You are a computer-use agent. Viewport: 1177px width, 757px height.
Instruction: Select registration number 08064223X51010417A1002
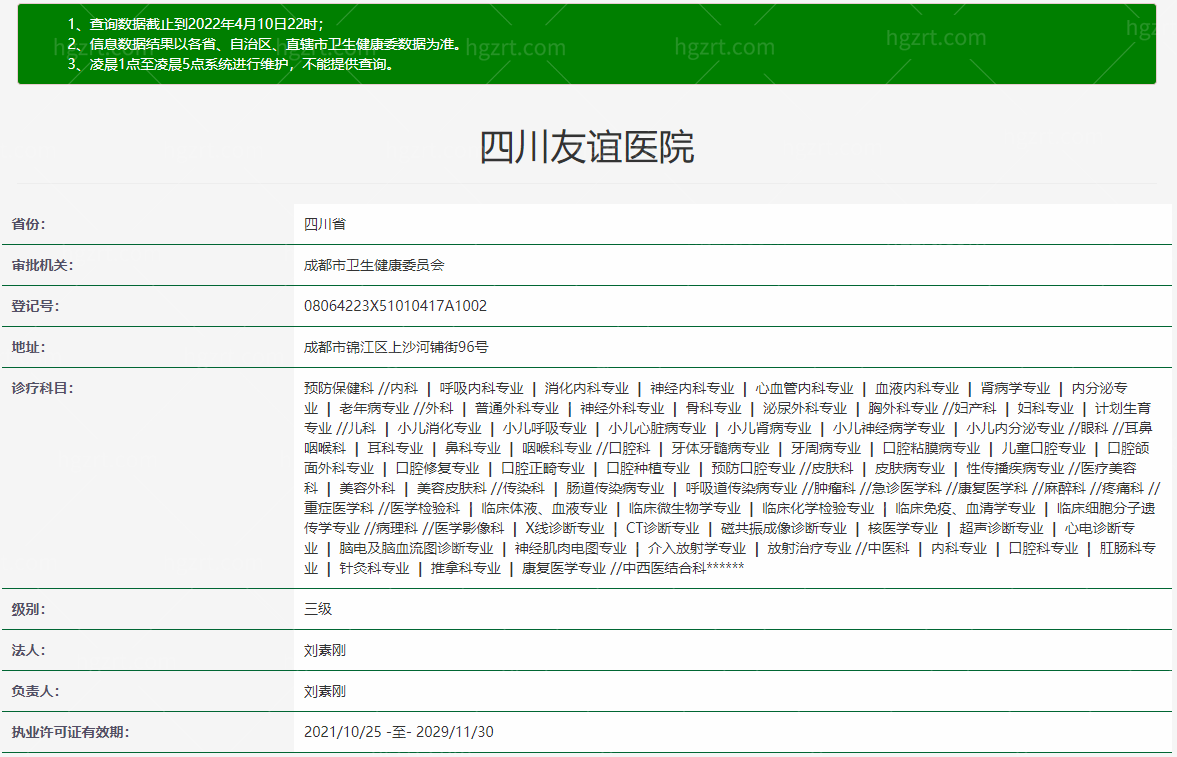[x=396, y=306]
